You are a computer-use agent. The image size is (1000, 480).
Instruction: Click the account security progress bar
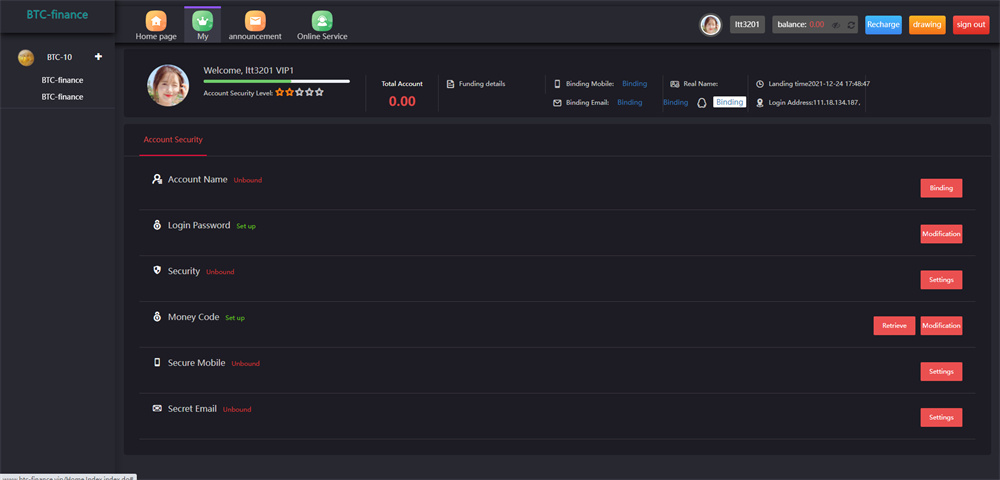(x=276, y=81)
